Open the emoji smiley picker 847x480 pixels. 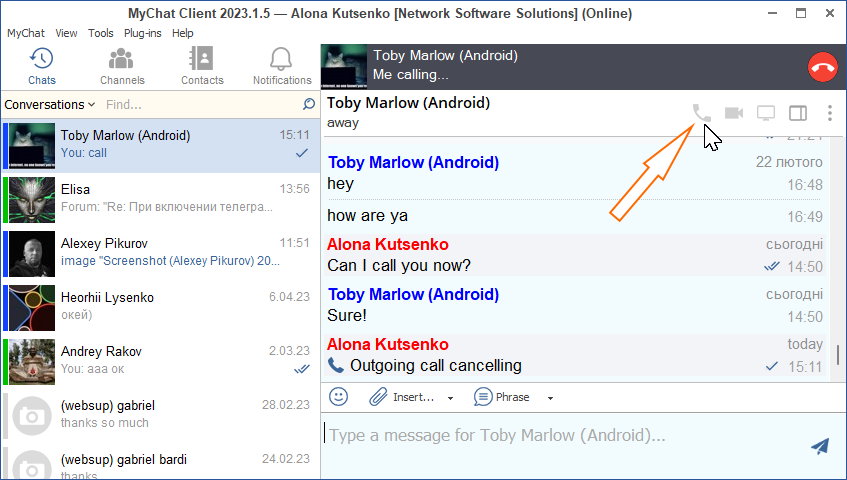click(x=339, y=397)
